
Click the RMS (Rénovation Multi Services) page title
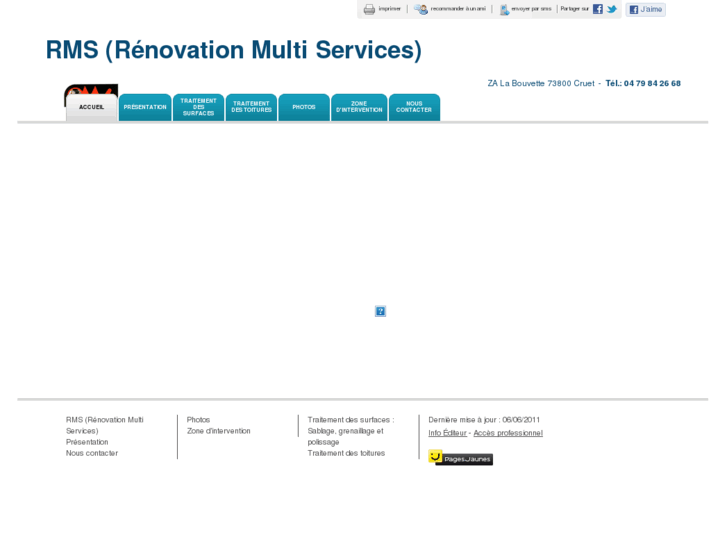(x=234, y=50)
